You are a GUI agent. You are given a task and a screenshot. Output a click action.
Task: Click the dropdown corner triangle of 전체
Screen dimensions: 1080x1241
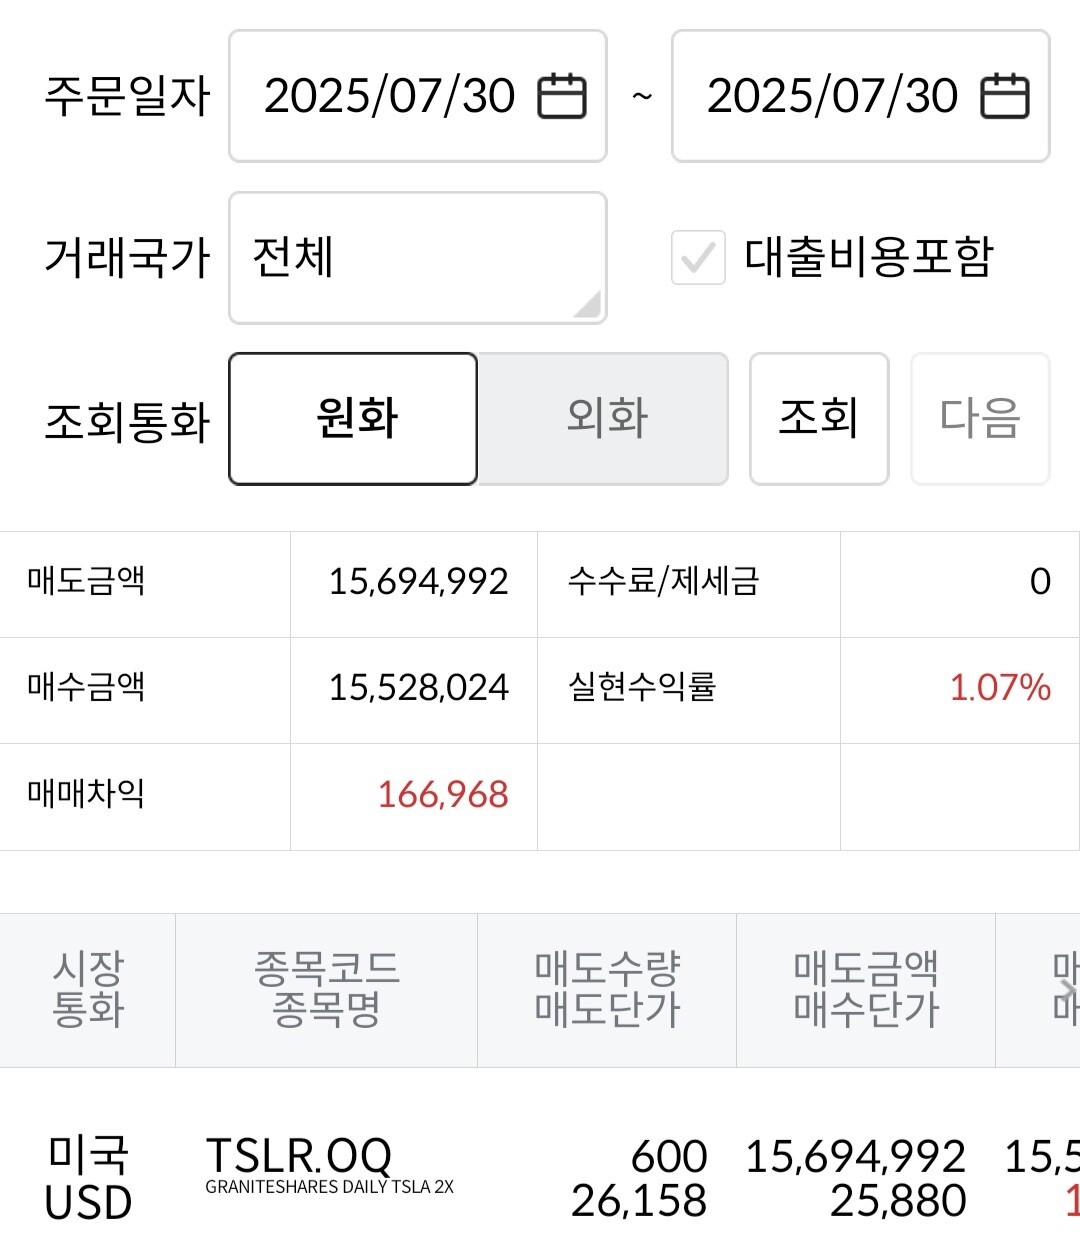coord(588,305)
